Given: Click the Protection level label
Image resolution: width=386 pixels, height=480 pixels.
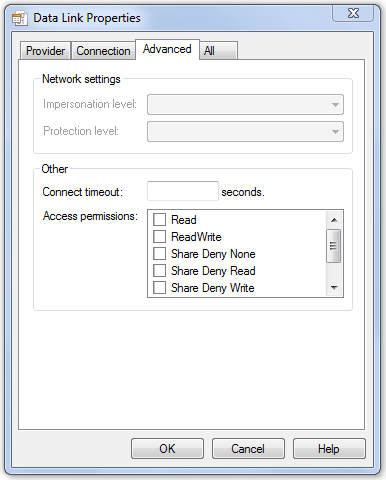Looking at the screenshot, I should point(81,131).
